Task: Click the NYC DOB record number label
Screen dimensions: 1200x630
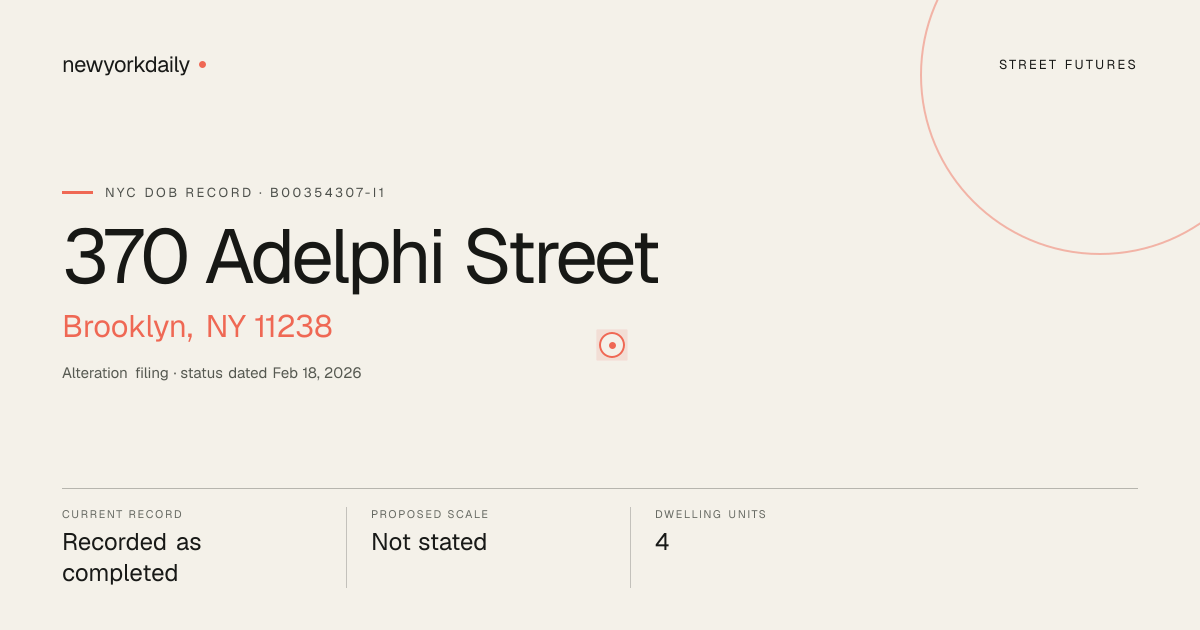Action: tap(245, 192)
